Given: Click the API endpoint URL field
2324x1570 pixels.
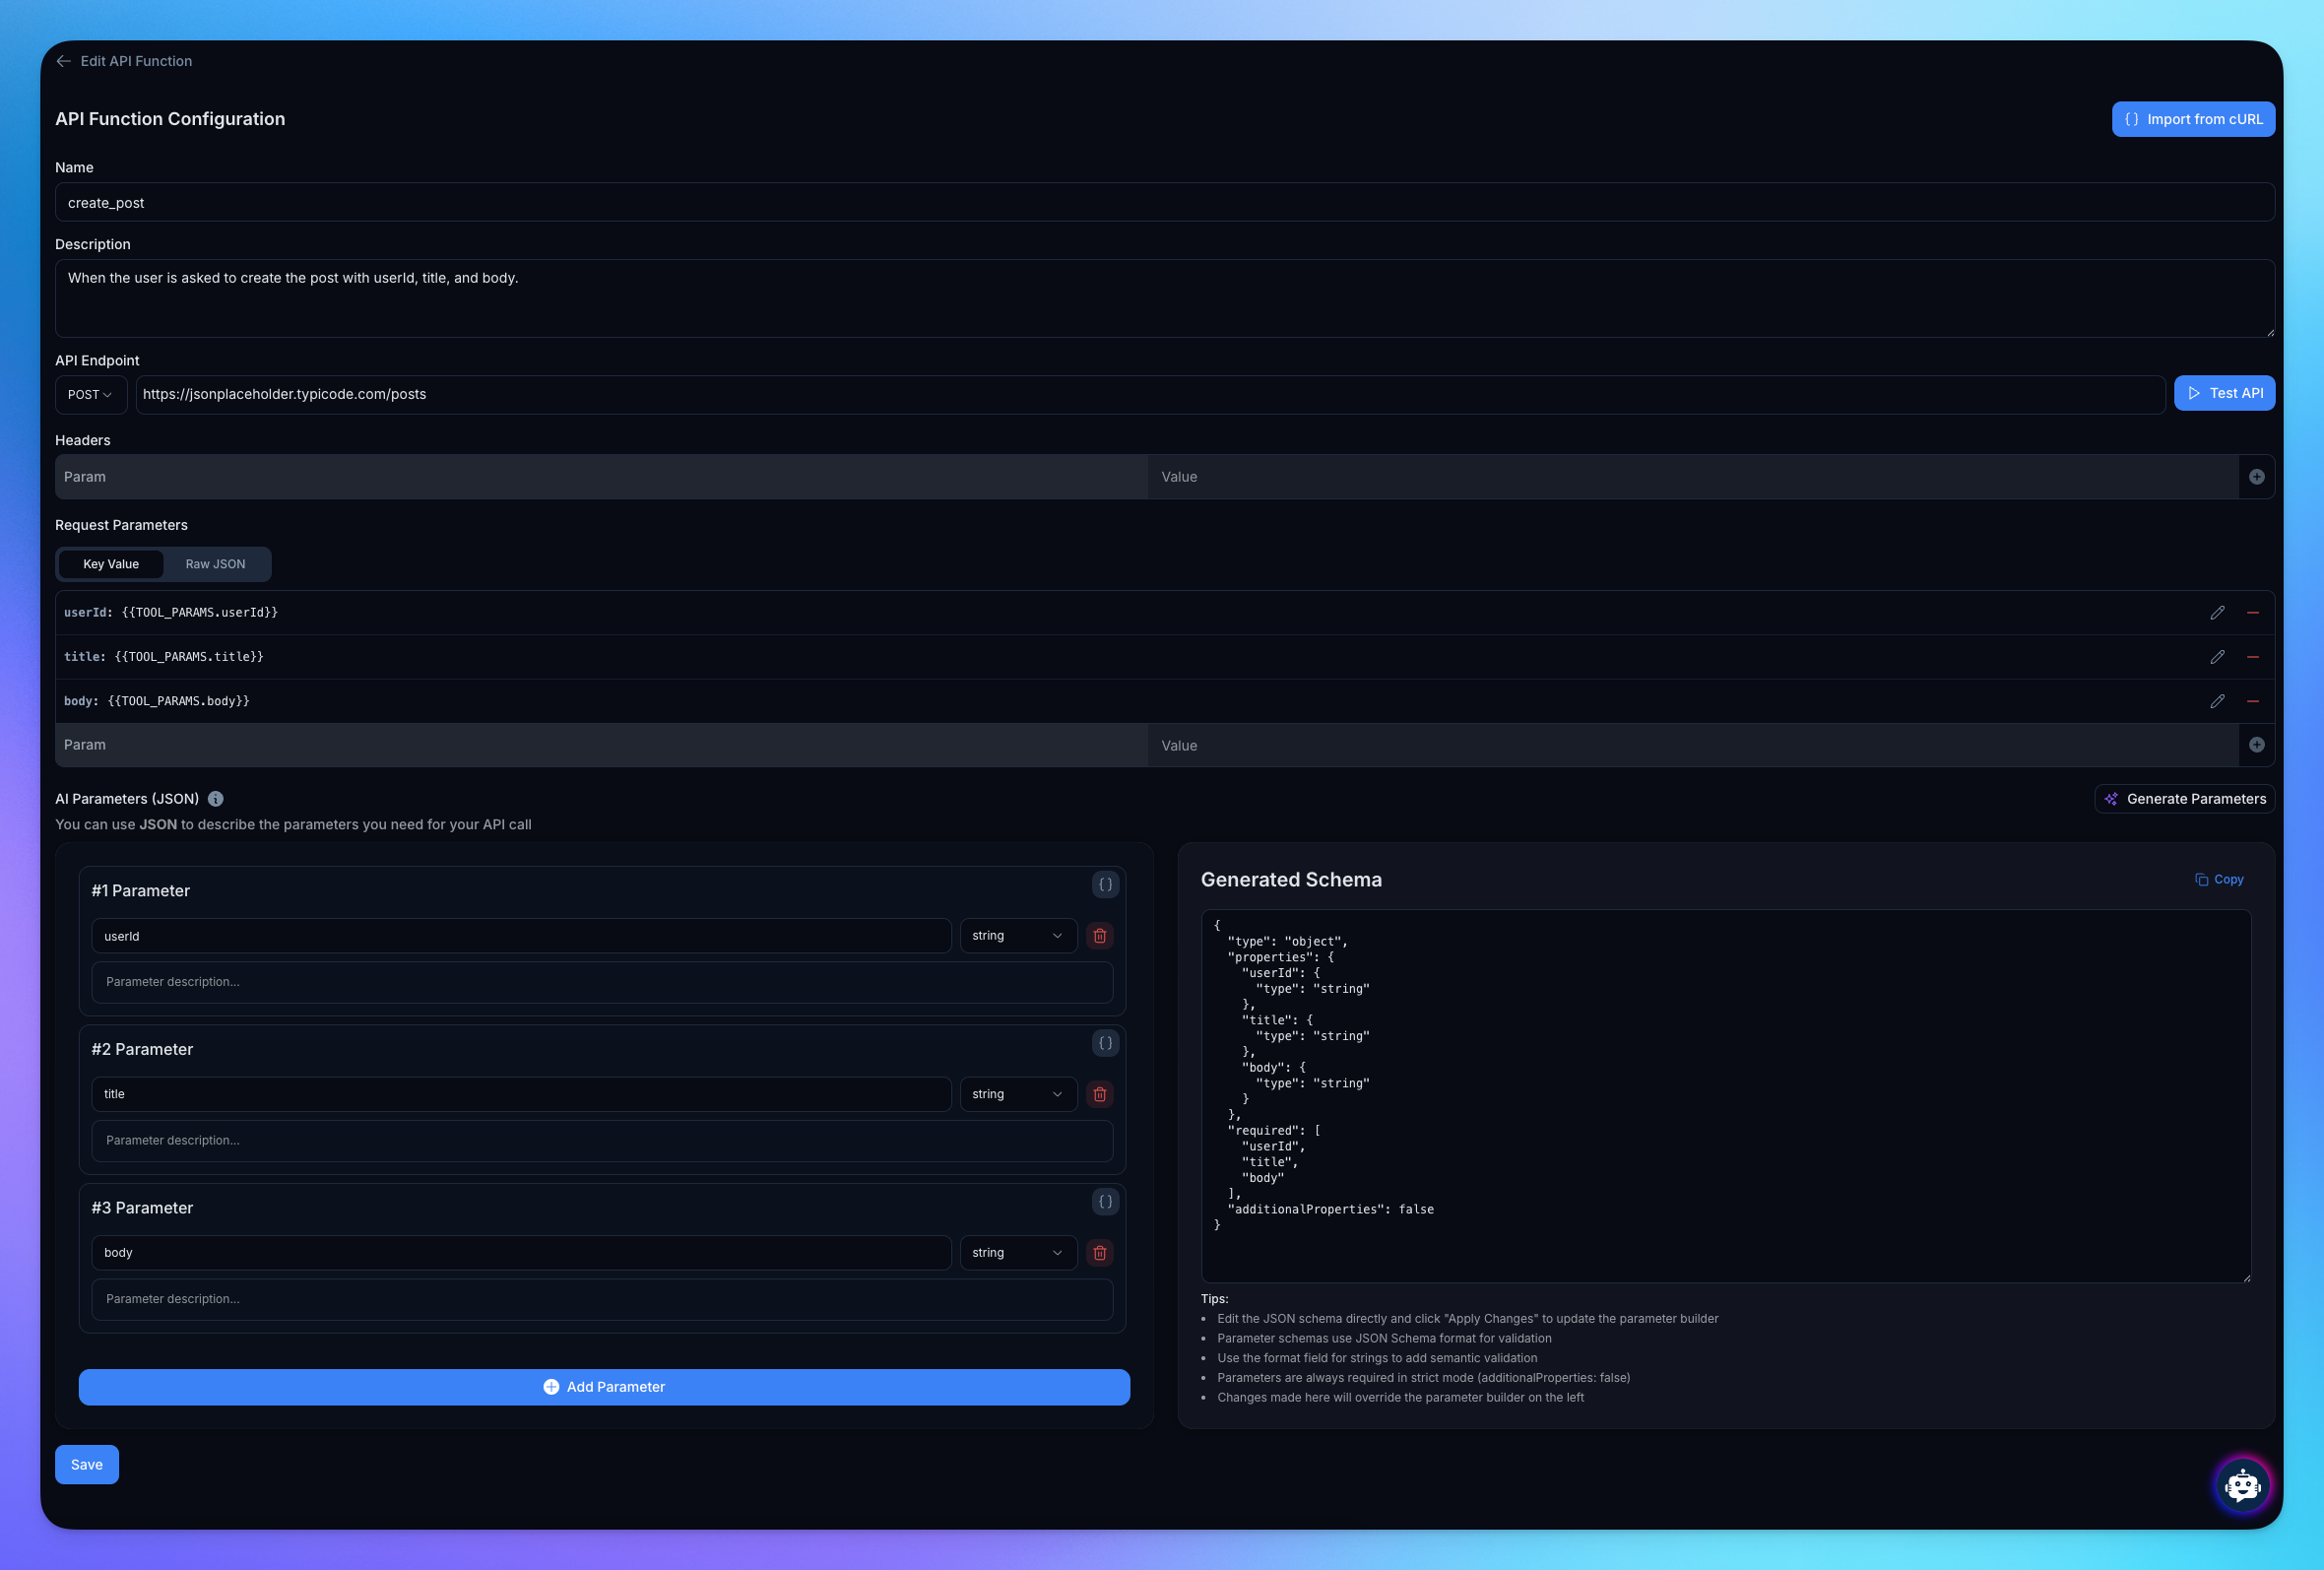Looking at the screenshot, I should [x=1150, y=395].
